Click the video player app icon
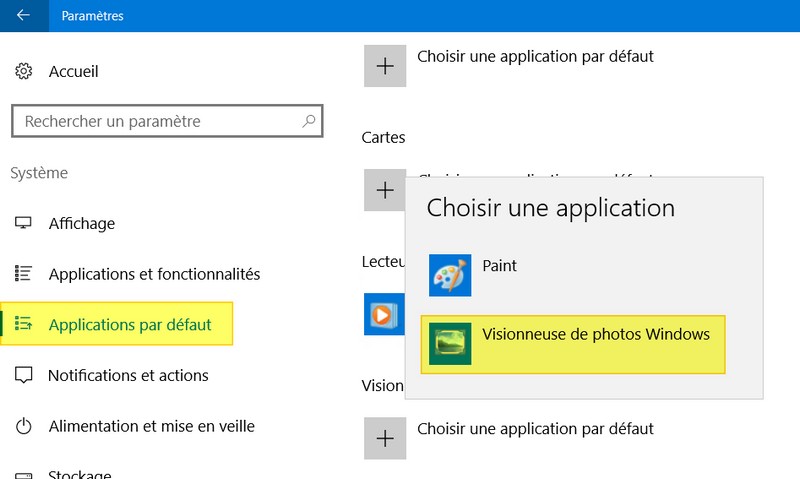 click(382, 314)
